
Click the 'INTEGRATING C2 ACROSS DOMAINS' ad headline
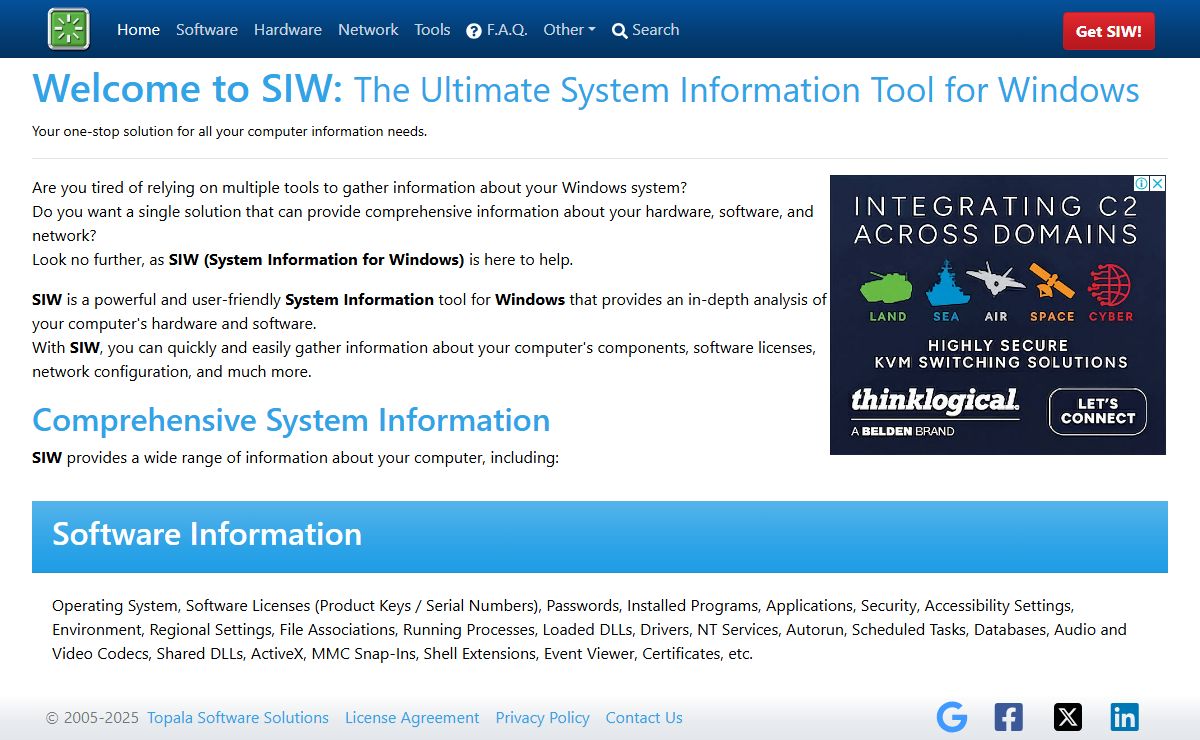996,221
